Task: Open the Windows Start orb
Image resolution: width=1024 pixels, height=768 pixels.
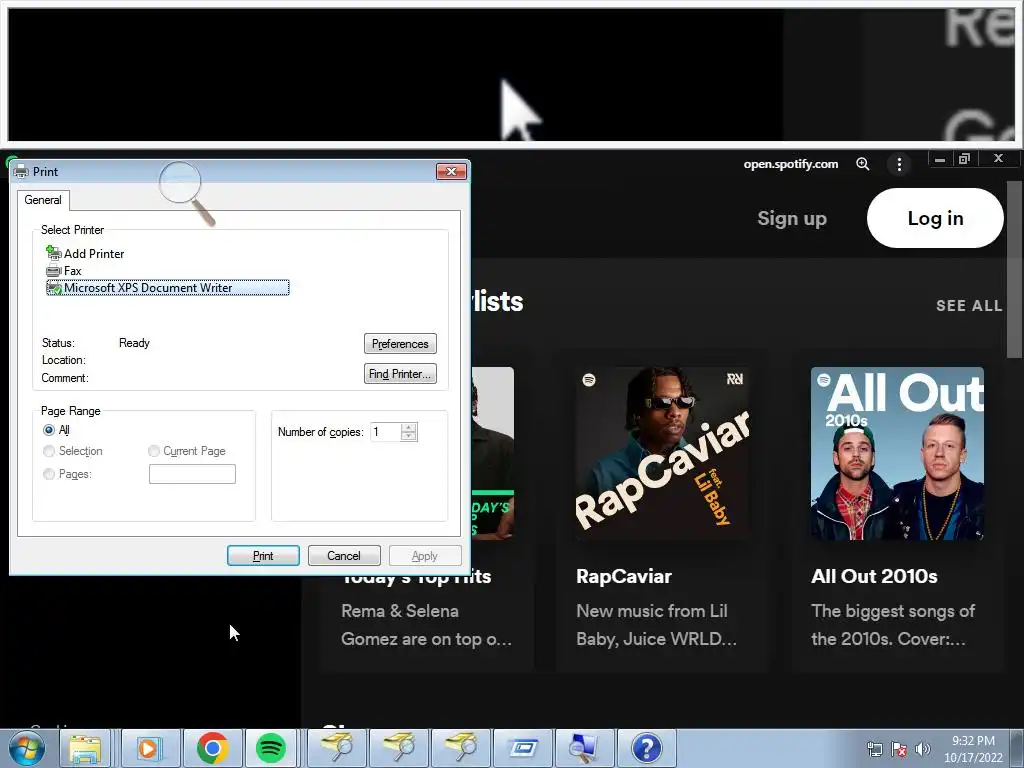Action: click(x=27, y=748)
